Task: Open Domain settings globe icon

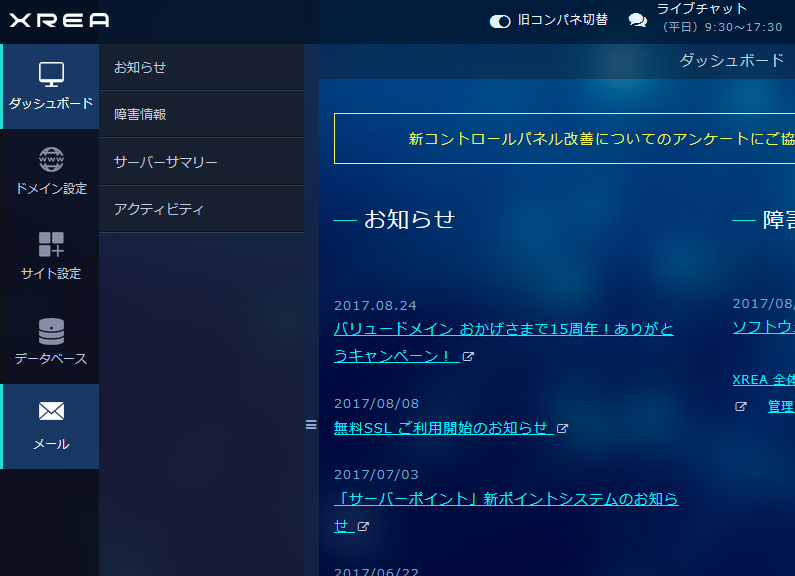Action: coord(51,160)
